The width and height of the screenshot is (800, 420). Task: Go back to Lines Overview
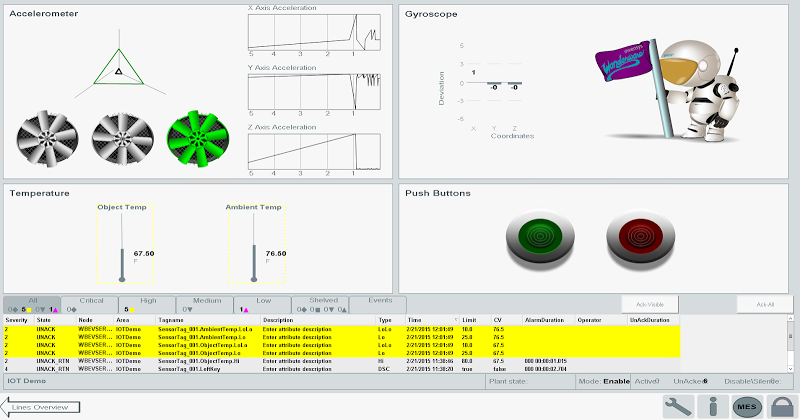point(40,407)
